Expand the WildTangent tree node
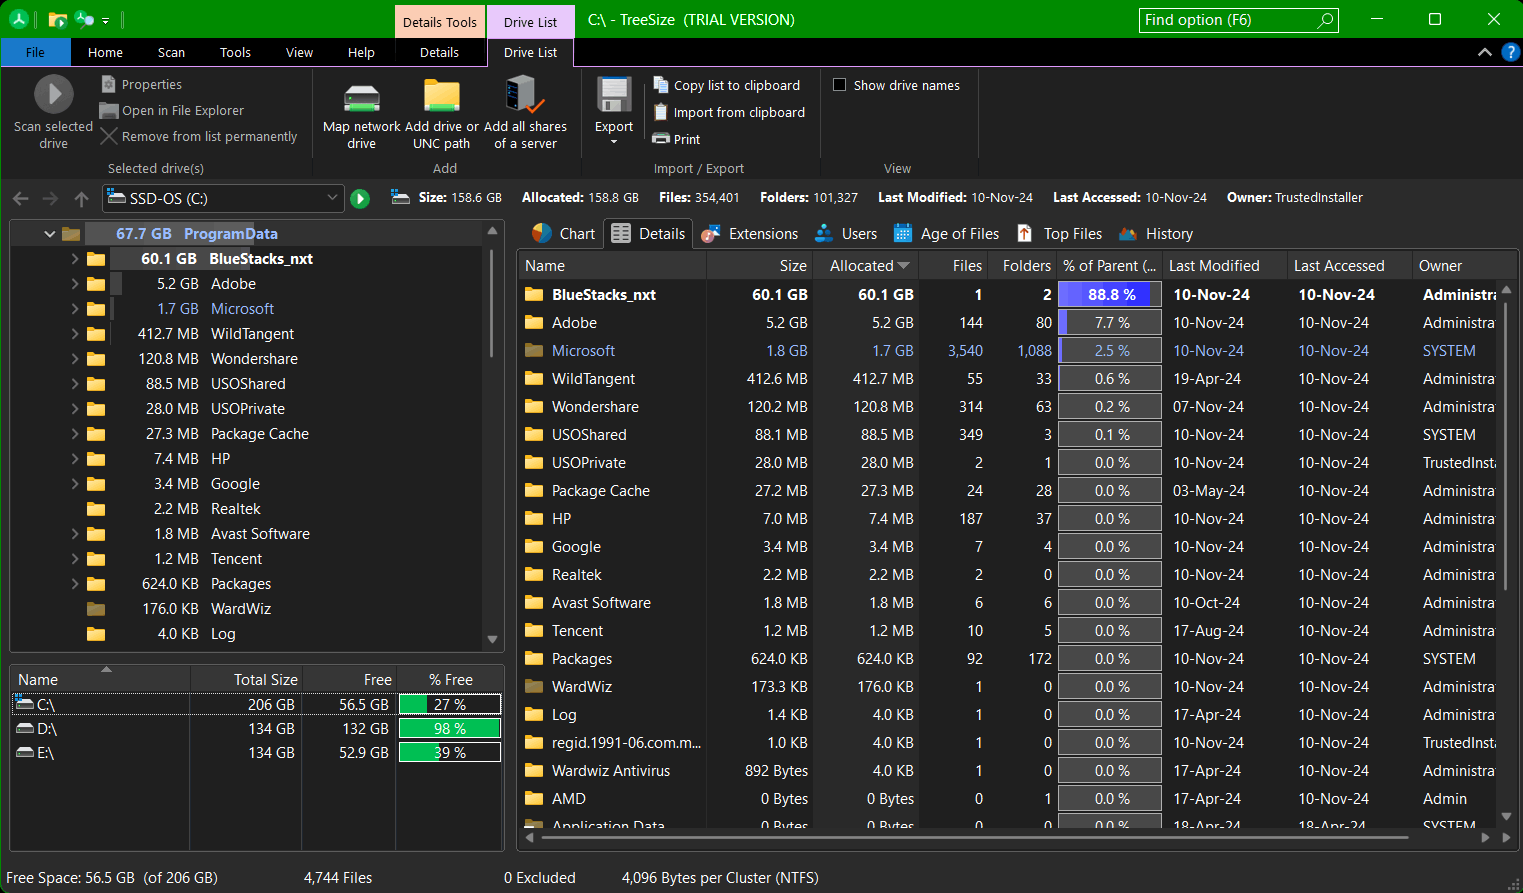The height and width of the screenshot is (893, 1523). click(74, 334)
